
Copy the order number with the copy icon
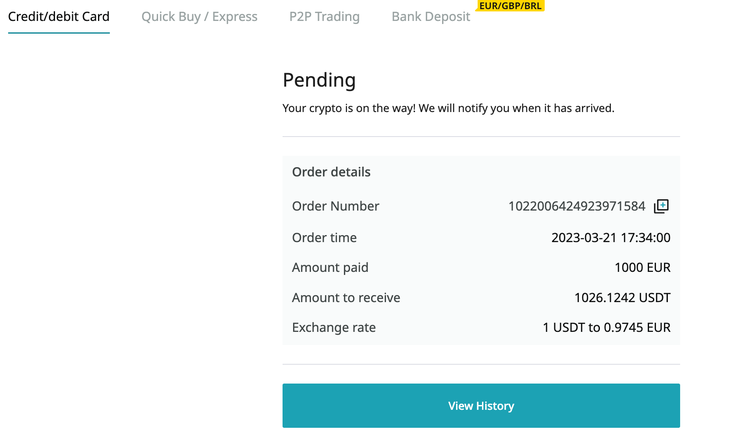pyautogui.click(x=661, y=206)
